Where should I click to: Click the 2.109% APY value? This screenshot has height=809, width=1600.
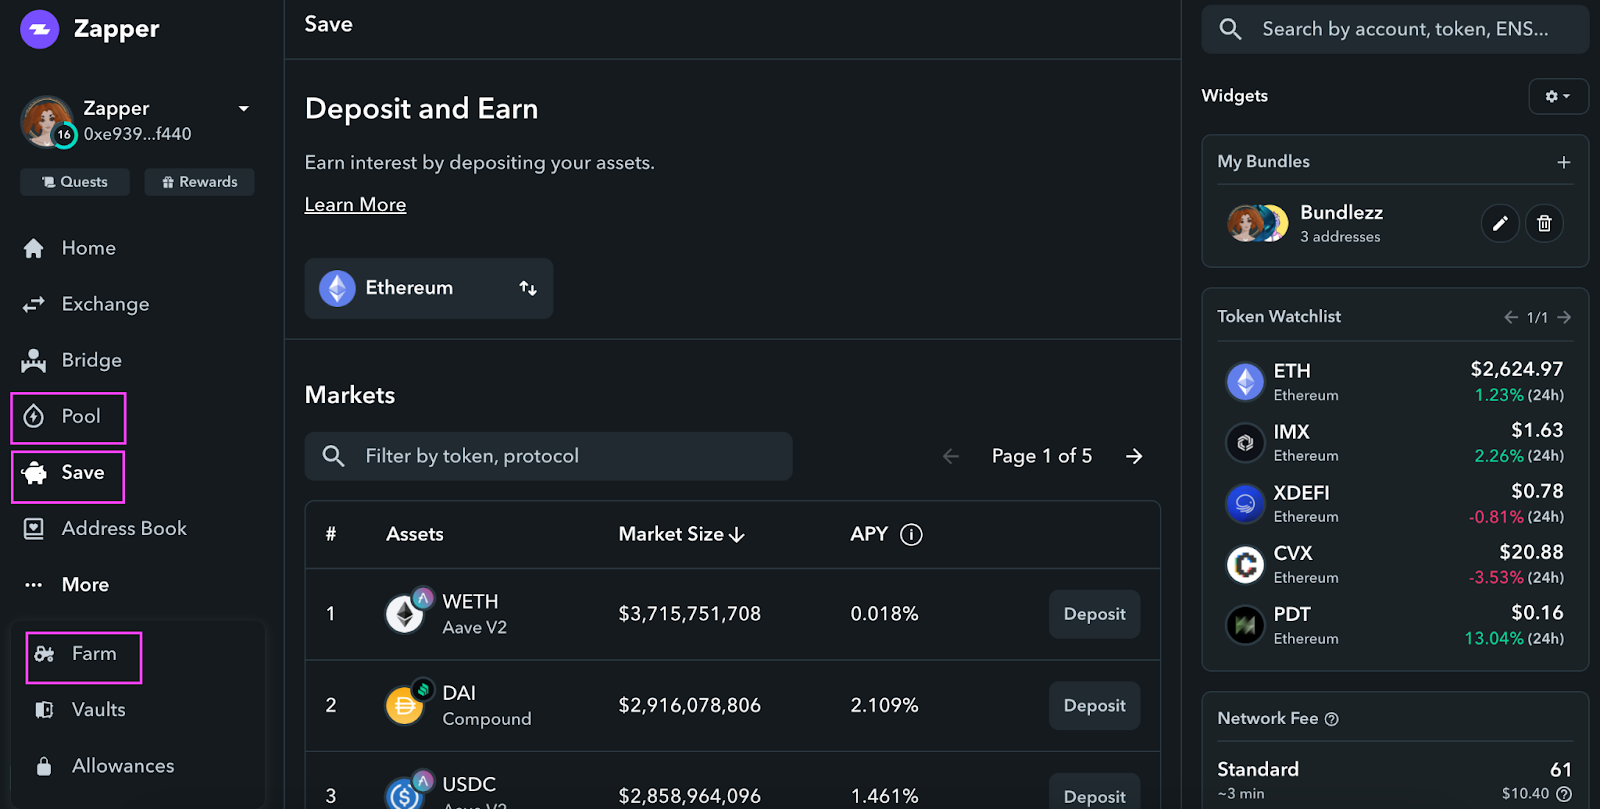(884, 705)
